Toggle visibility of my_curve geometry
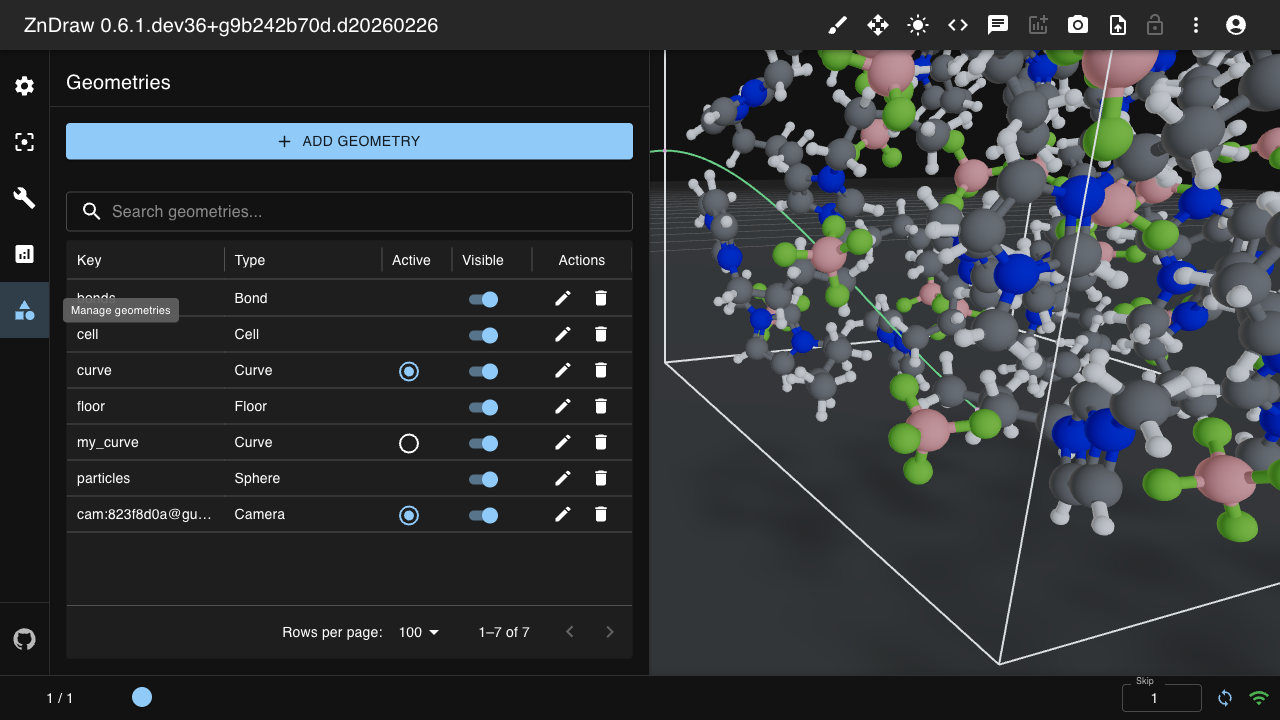Viewport: 1280px width, 720px height. pyautogui.click(x=483, y=443)
